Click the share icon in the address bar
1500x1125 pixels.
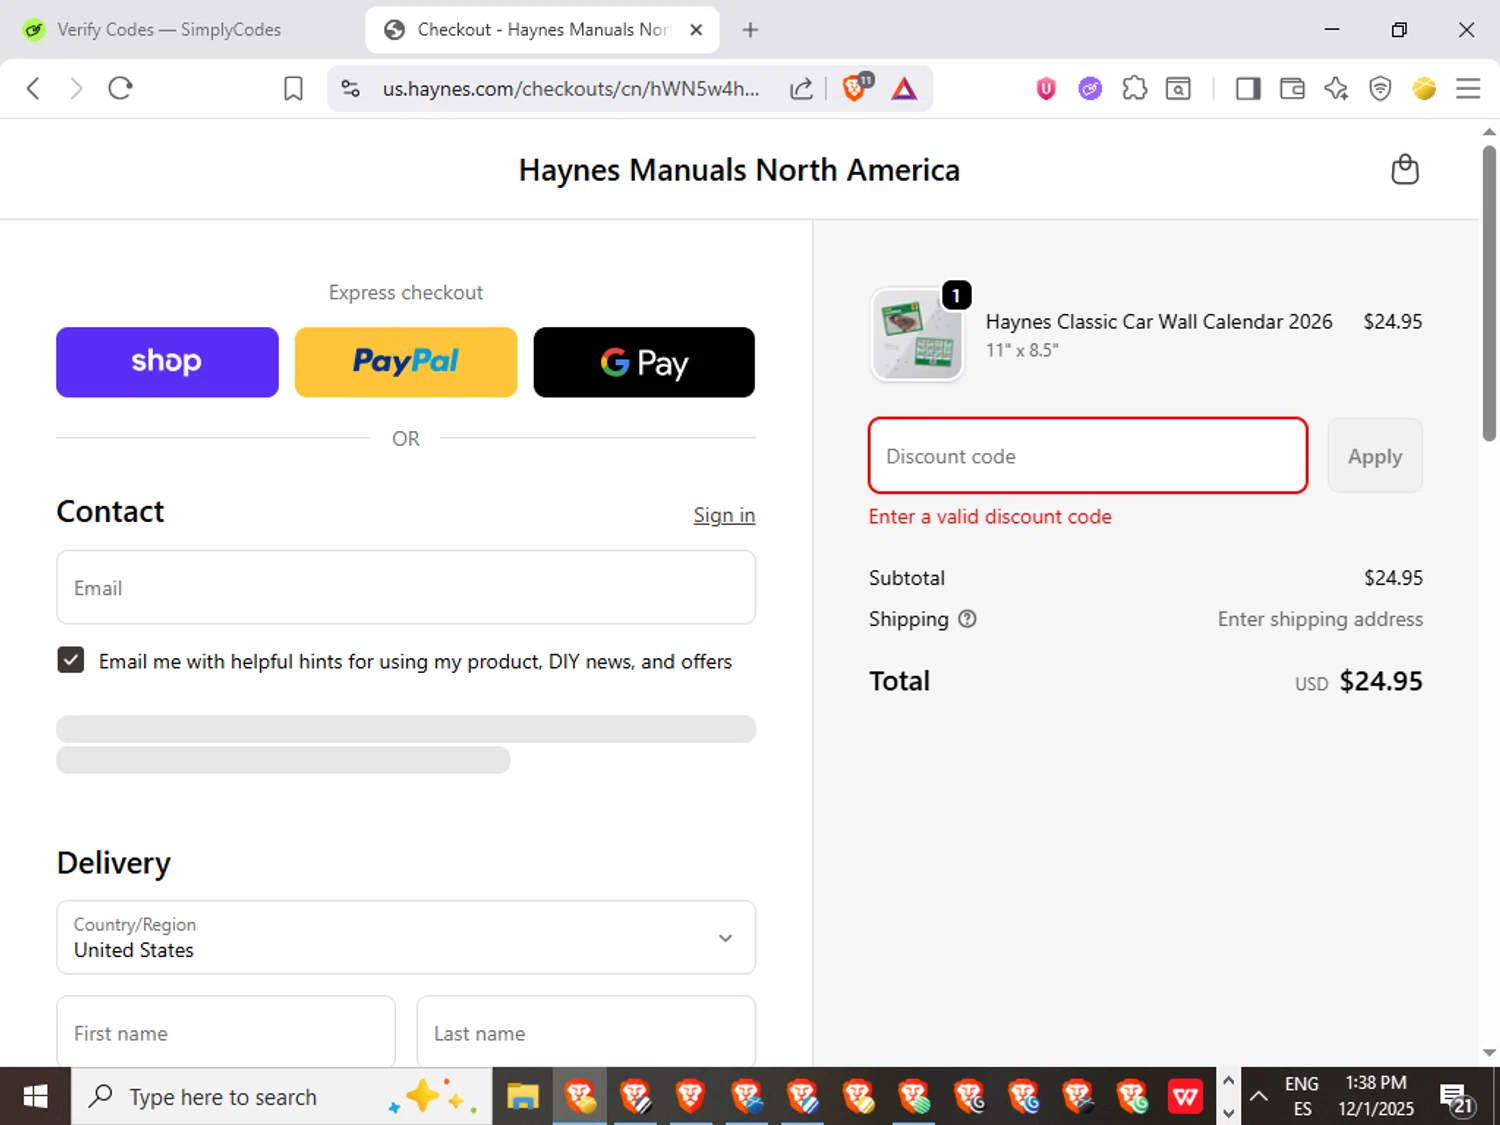click(x=801, y=89)
